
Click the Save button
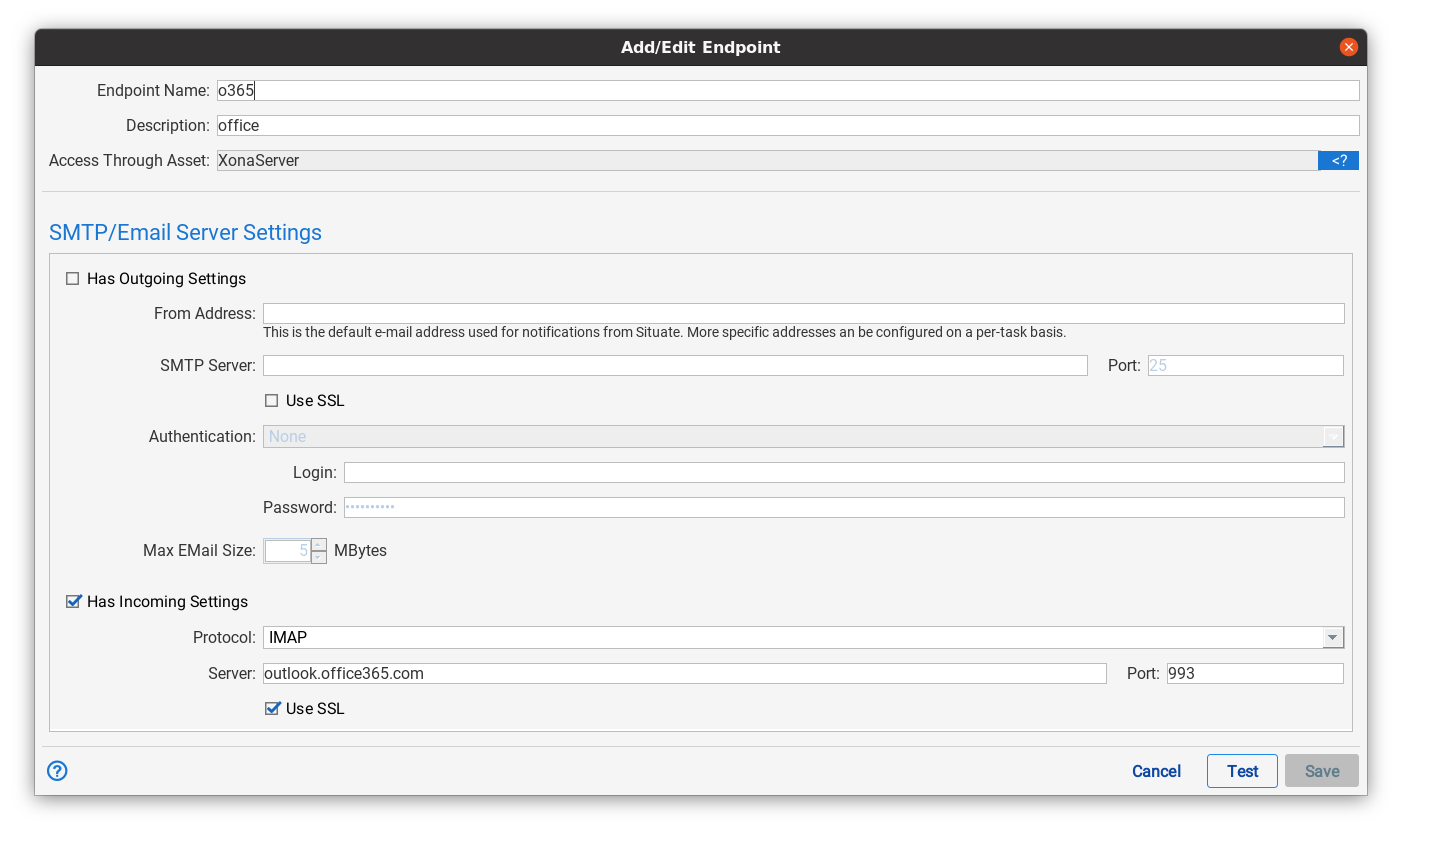click(x=1321, y=771)
